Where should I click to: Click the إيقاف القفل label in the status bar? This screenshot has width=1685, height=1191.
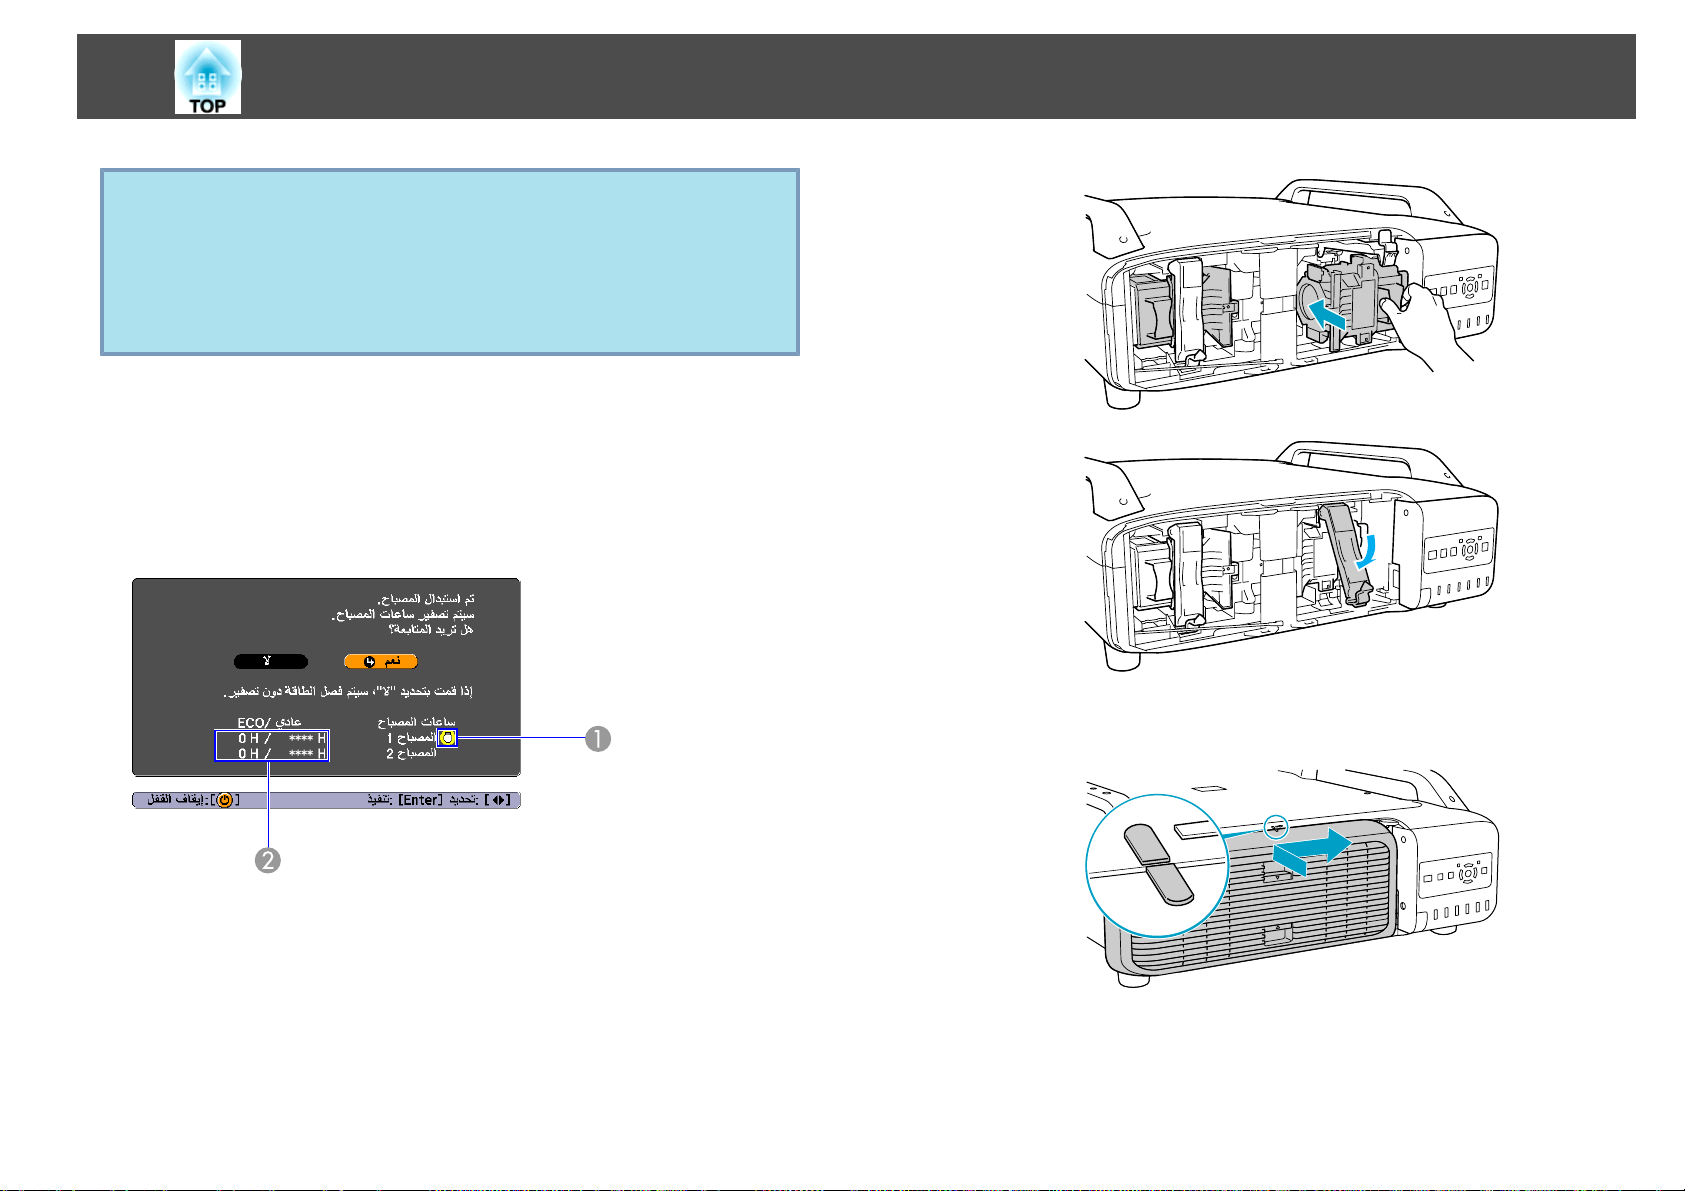[176, 800]
